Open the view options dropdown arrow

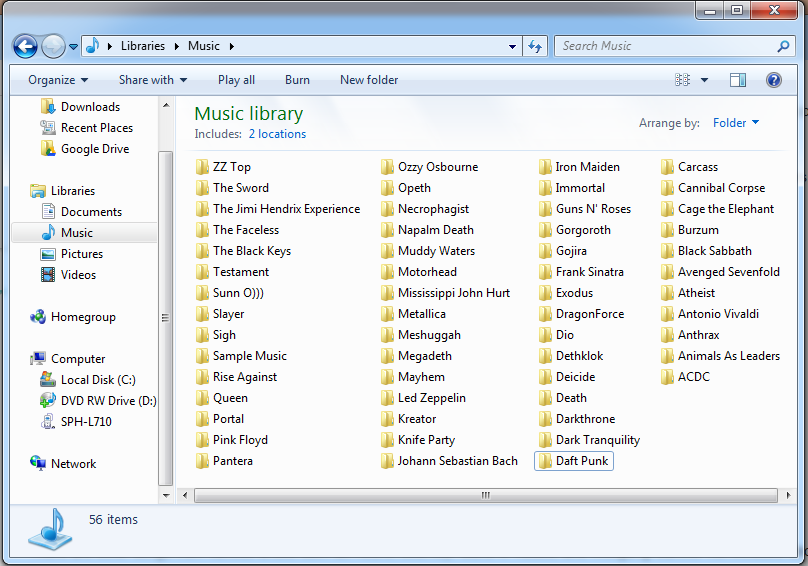coord(704,80)
